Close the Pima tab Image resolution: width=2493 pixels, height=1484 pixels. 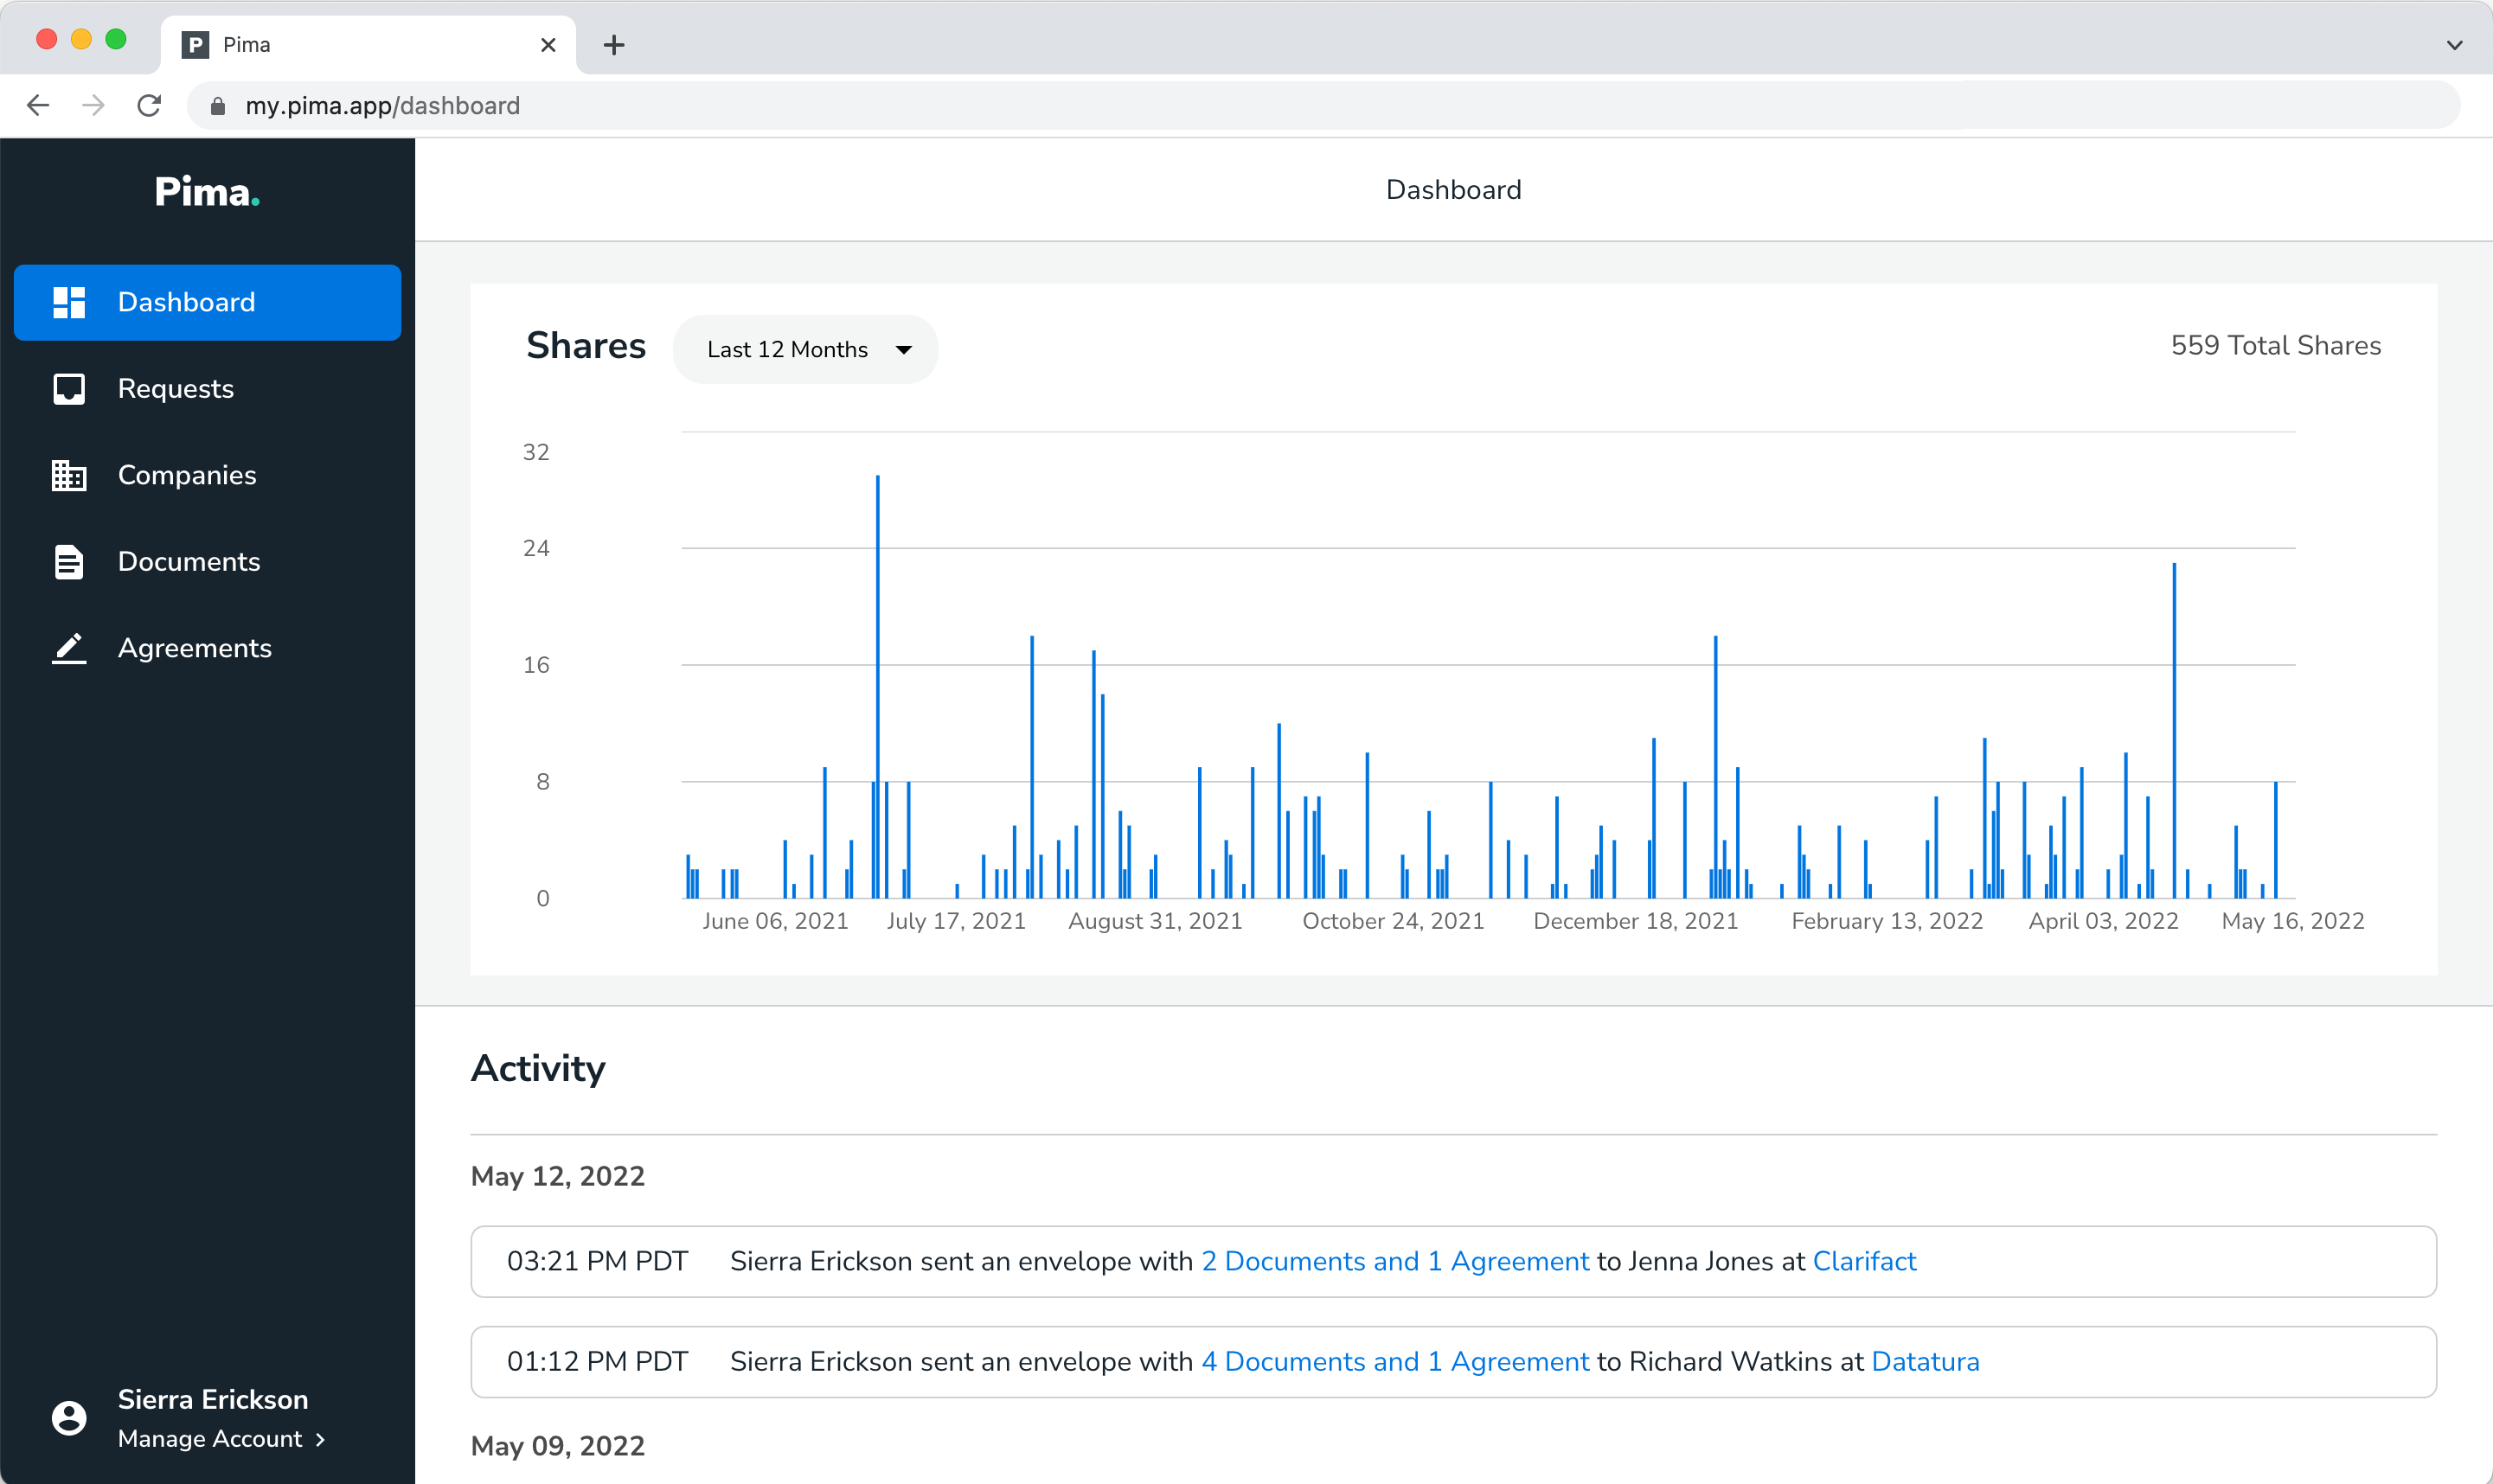coord(548,45)
